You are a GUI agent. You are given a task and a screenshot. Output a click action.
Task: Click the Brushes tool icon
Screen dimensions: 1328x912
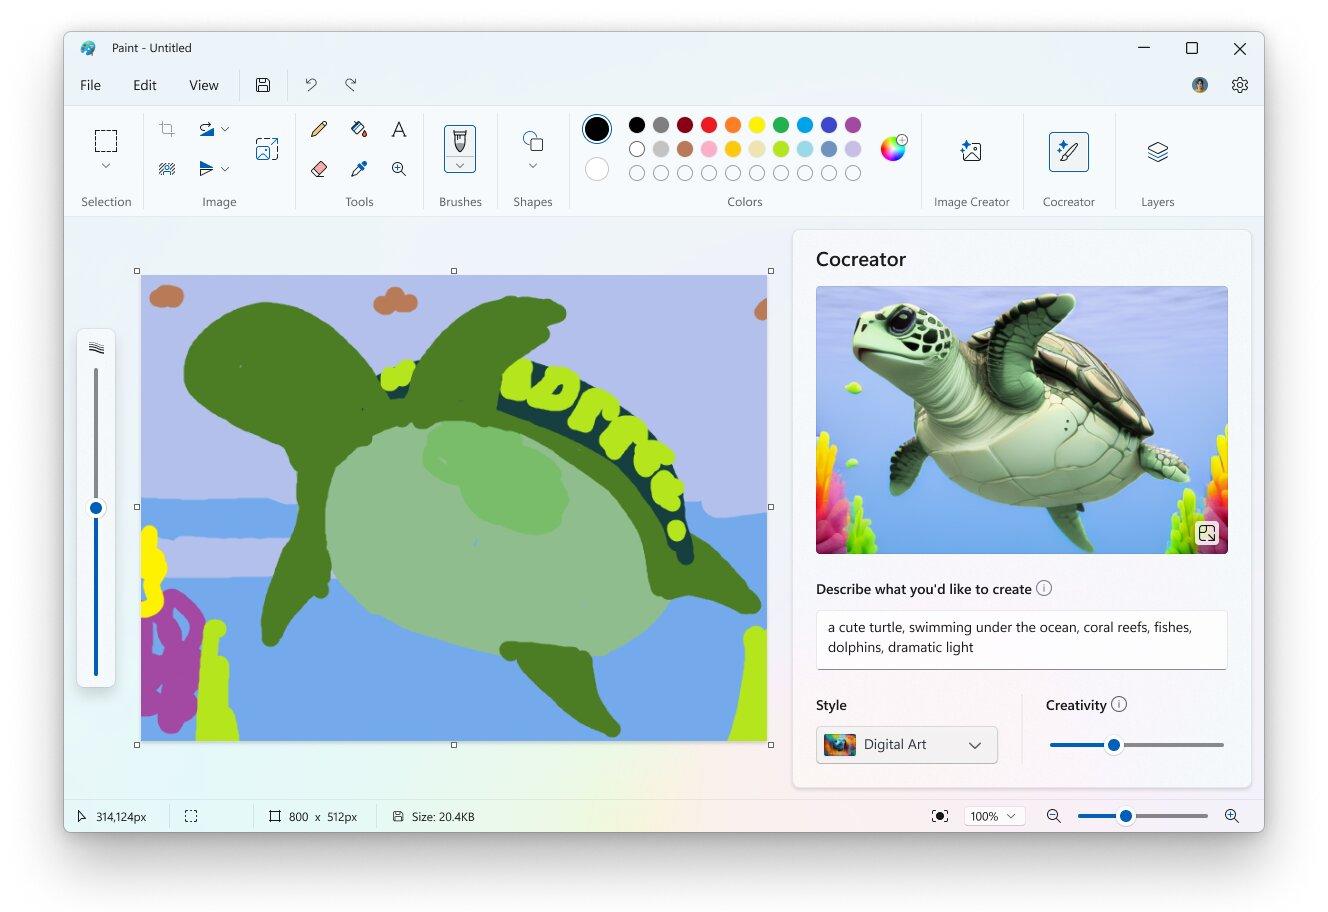460,140
